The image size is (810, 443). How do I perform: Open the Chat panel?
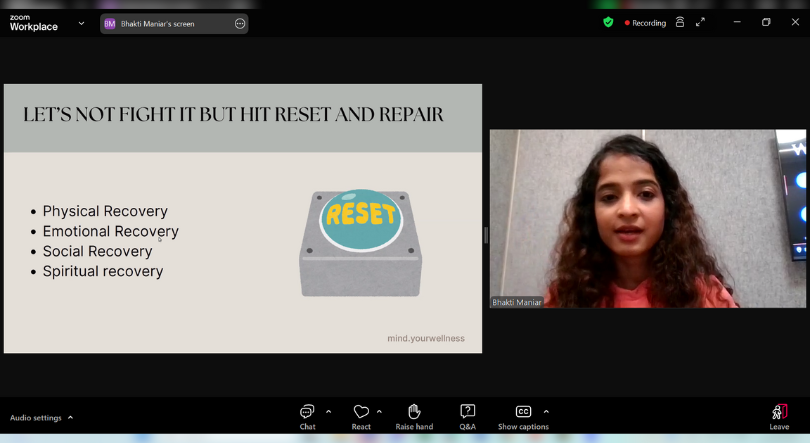click(x=307, y=415)
